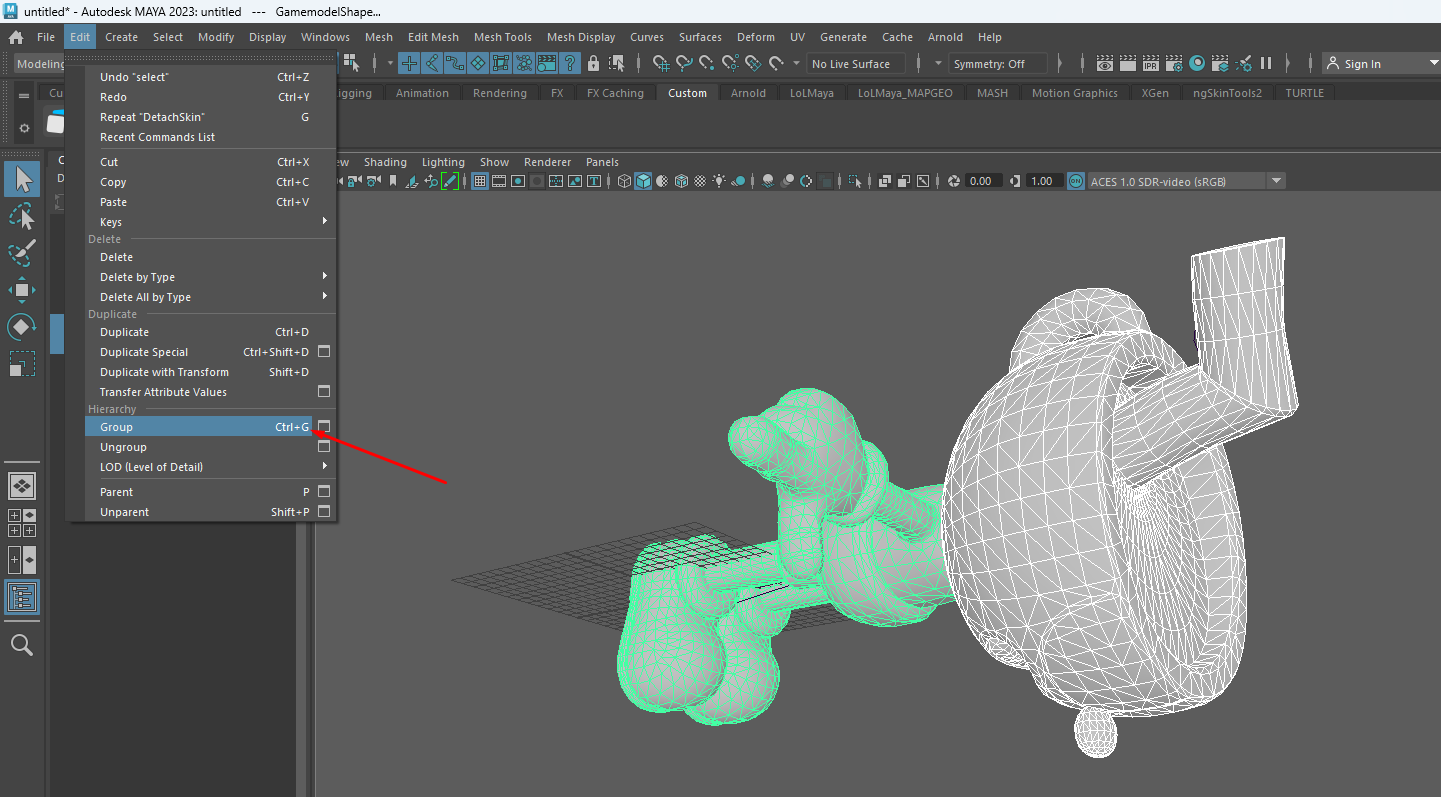
Task: Toggle the viewport isolate select icon
Action: coord(853,181)
